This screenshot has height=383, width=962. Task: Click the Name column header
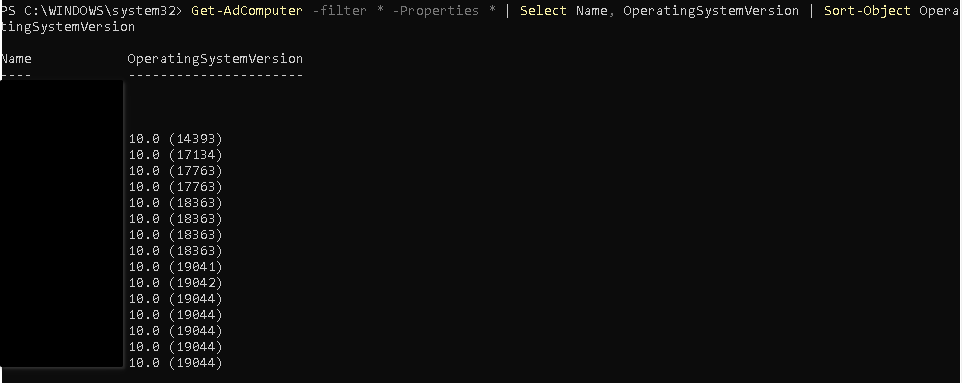[16, 59]
